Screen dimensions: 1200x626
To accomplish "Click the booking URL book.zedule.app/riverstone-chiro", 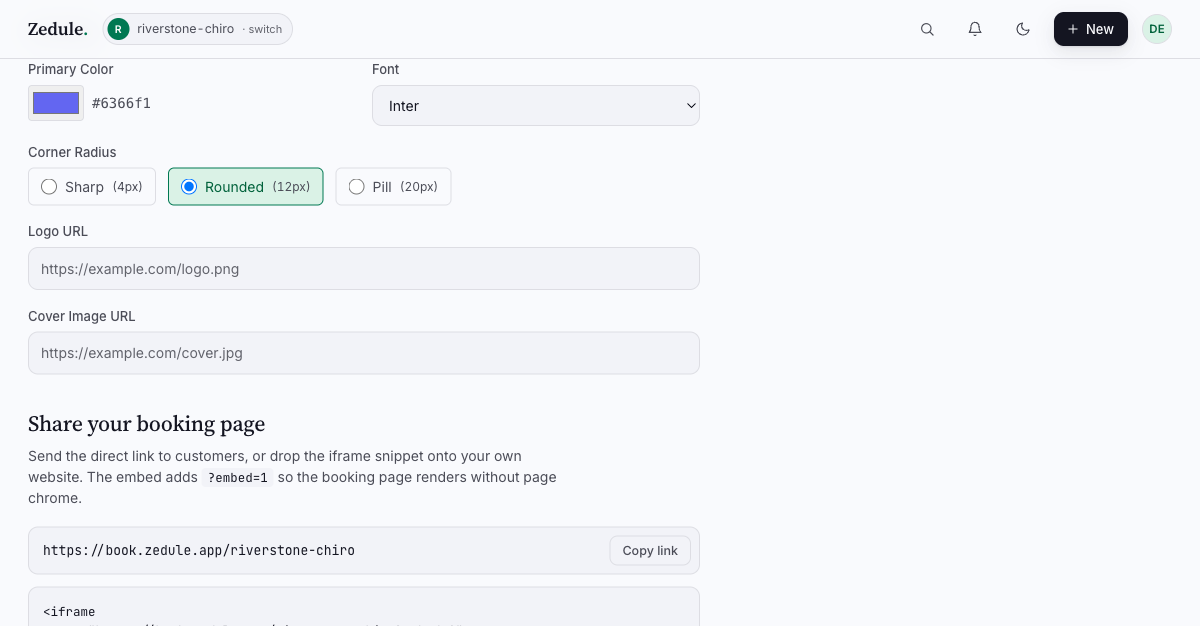I will (x=199, y=550).
